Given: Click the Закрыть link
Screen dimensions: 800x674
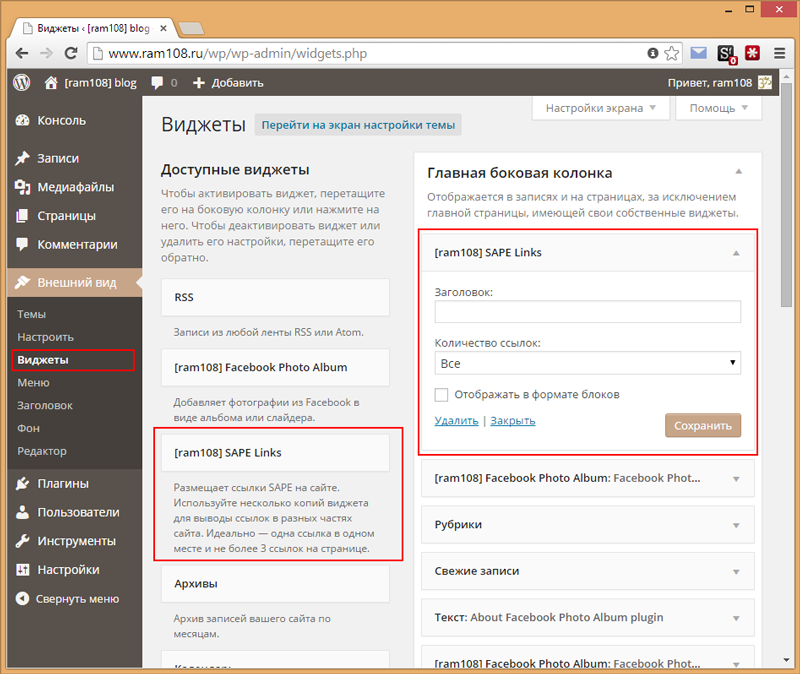Looking at the screenshot, I should tap(513, 421).
